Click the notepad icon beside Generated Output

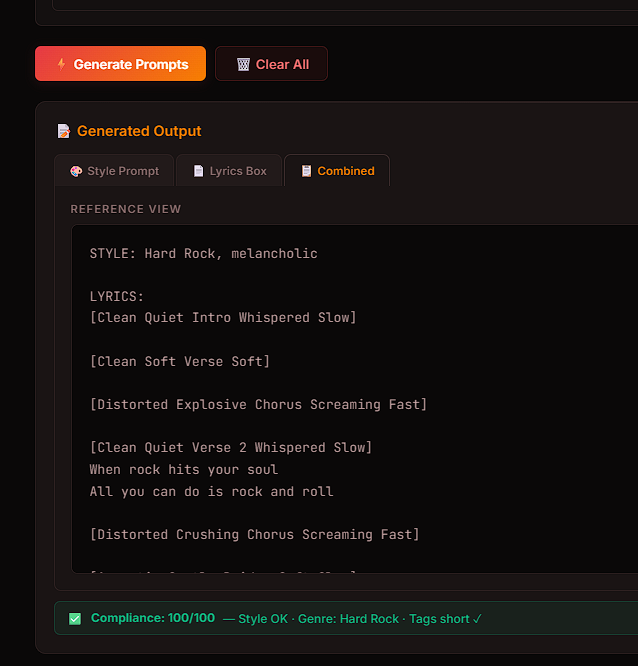click(x=64, y=131)
